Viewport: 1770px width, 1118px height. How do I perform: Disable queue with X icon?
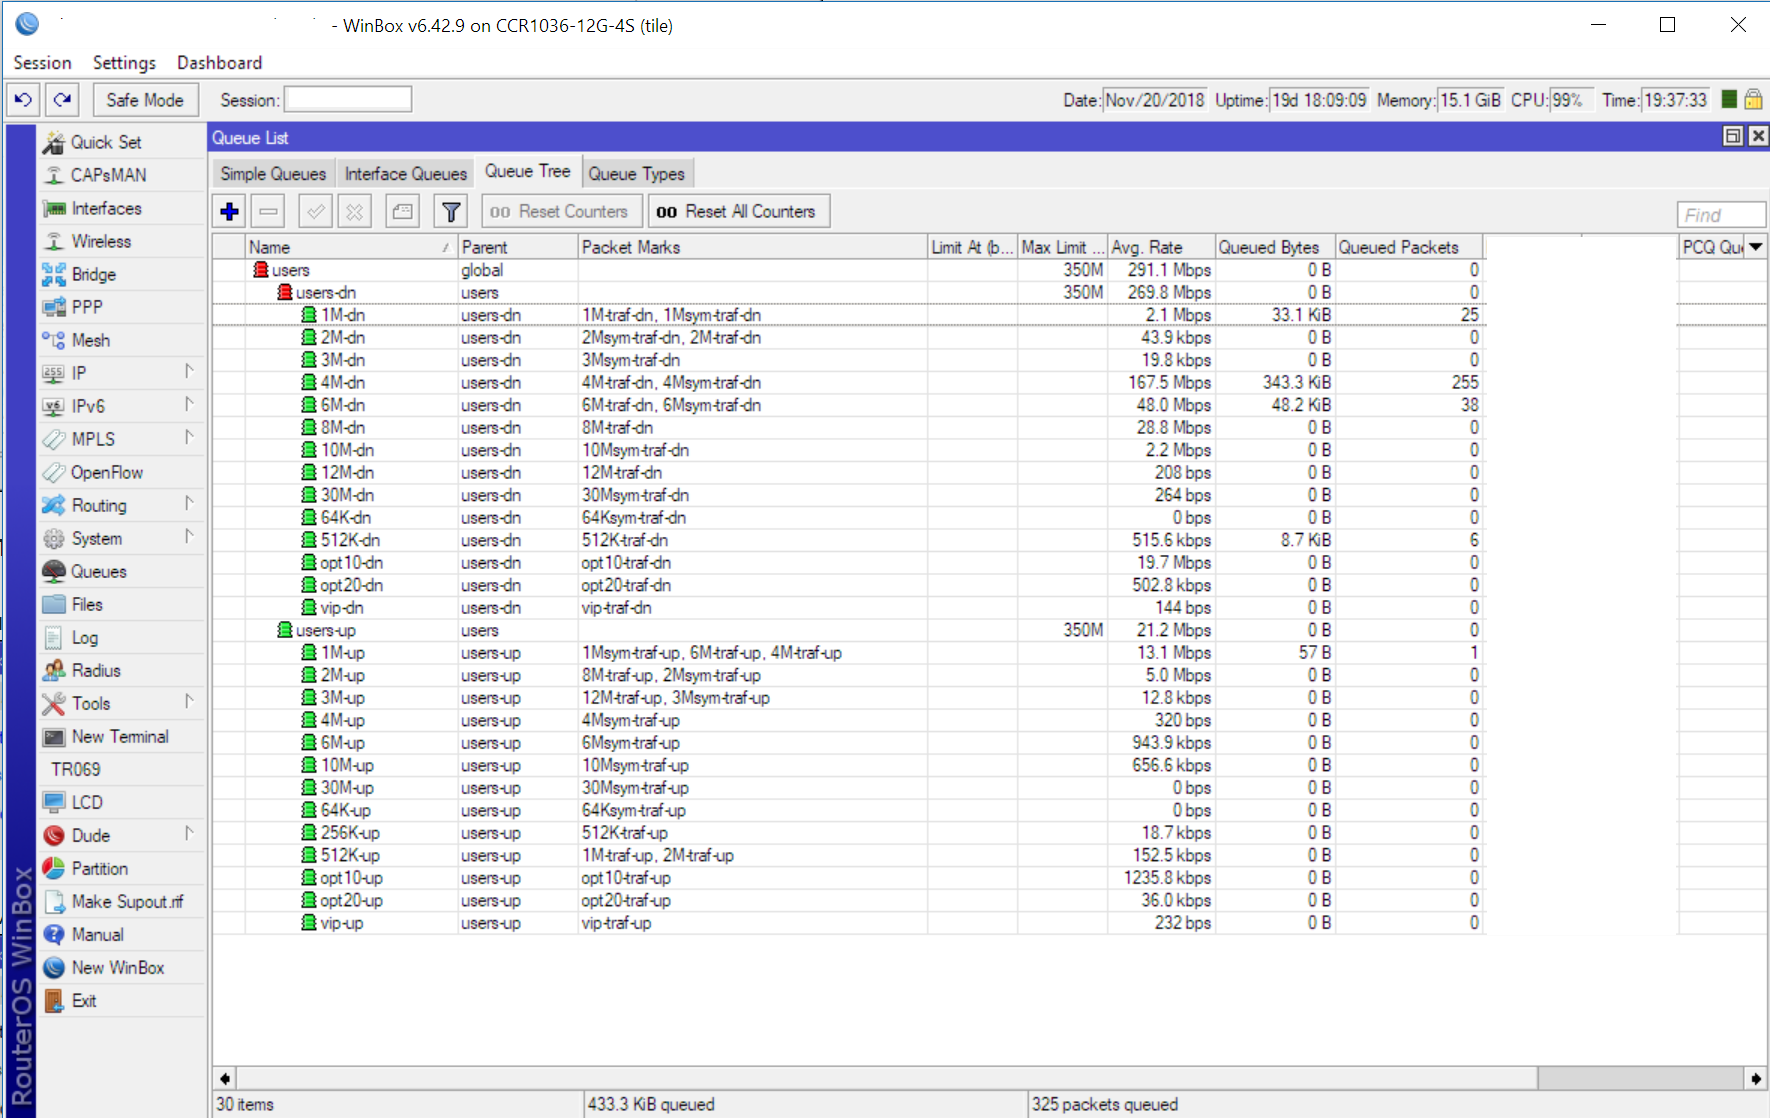(x=354, y=212)
